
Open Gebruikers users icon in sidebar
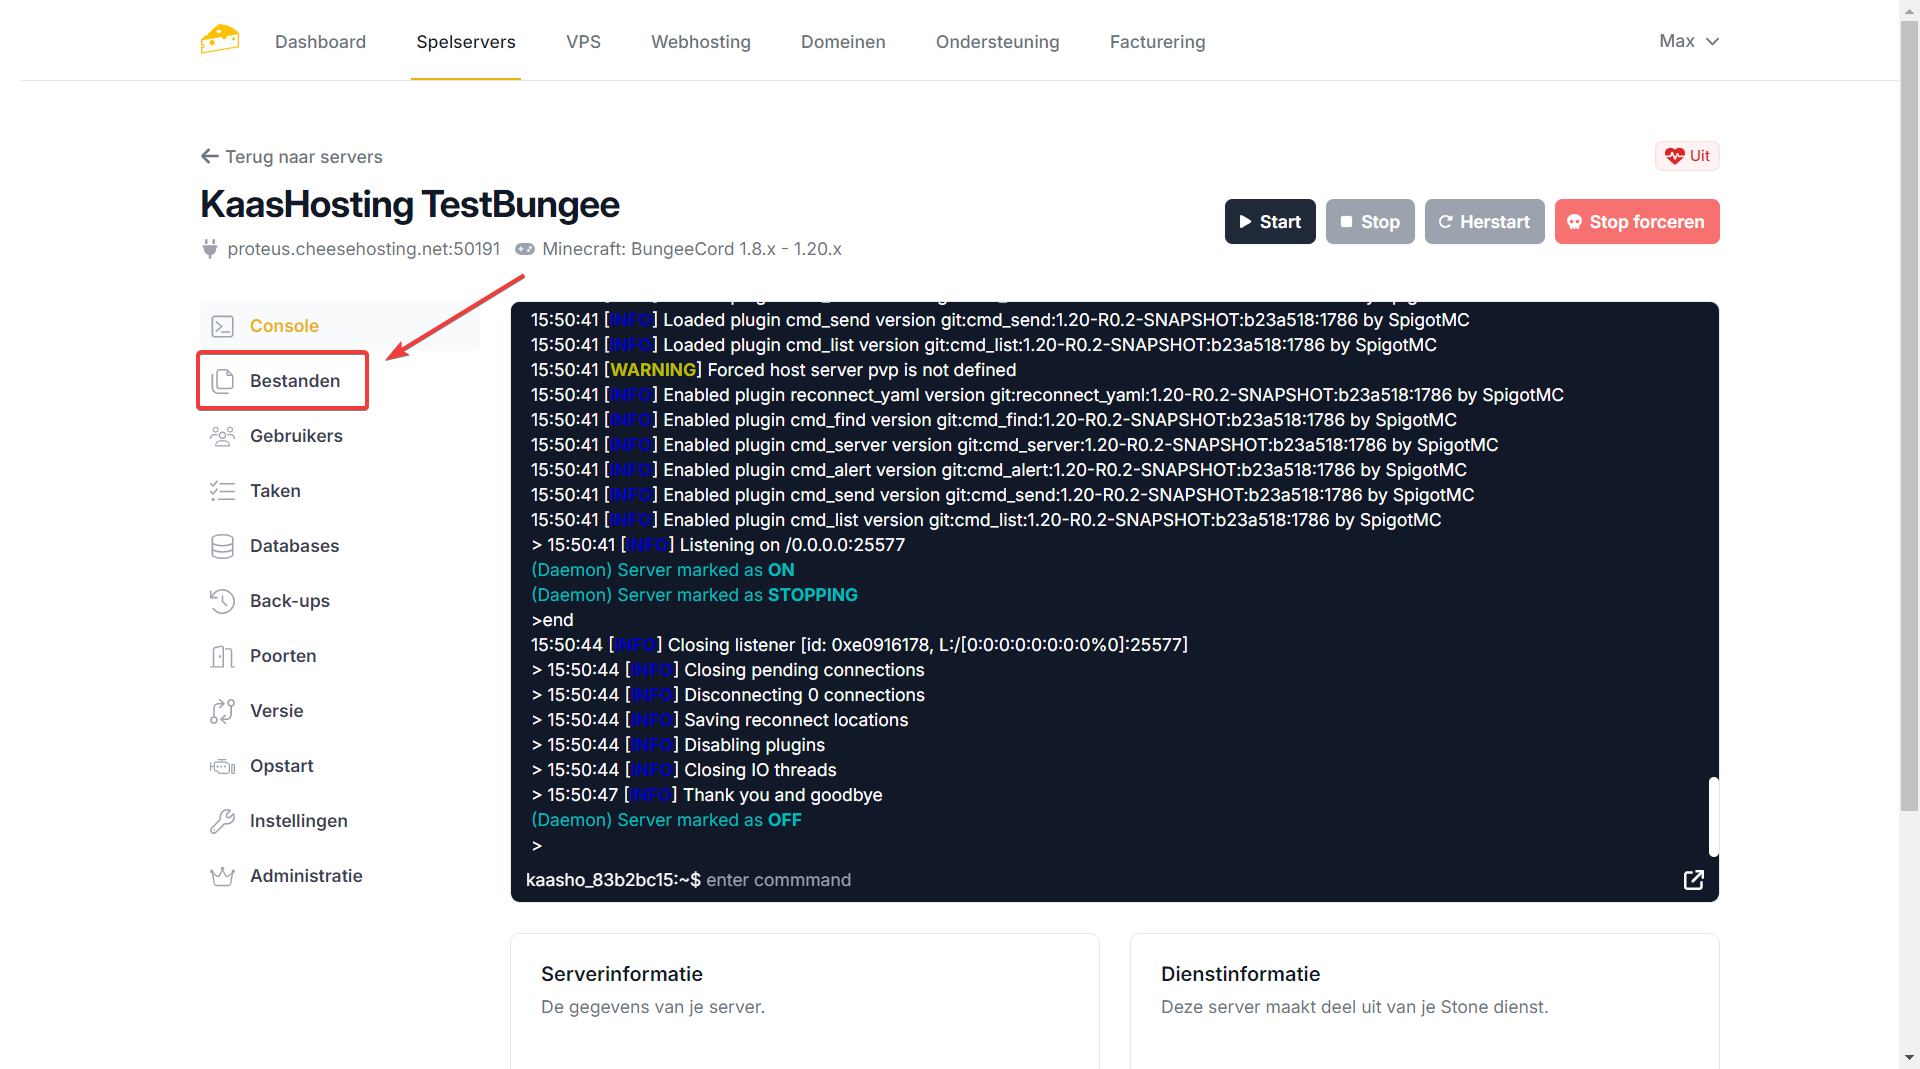click(x=222, y=436)
